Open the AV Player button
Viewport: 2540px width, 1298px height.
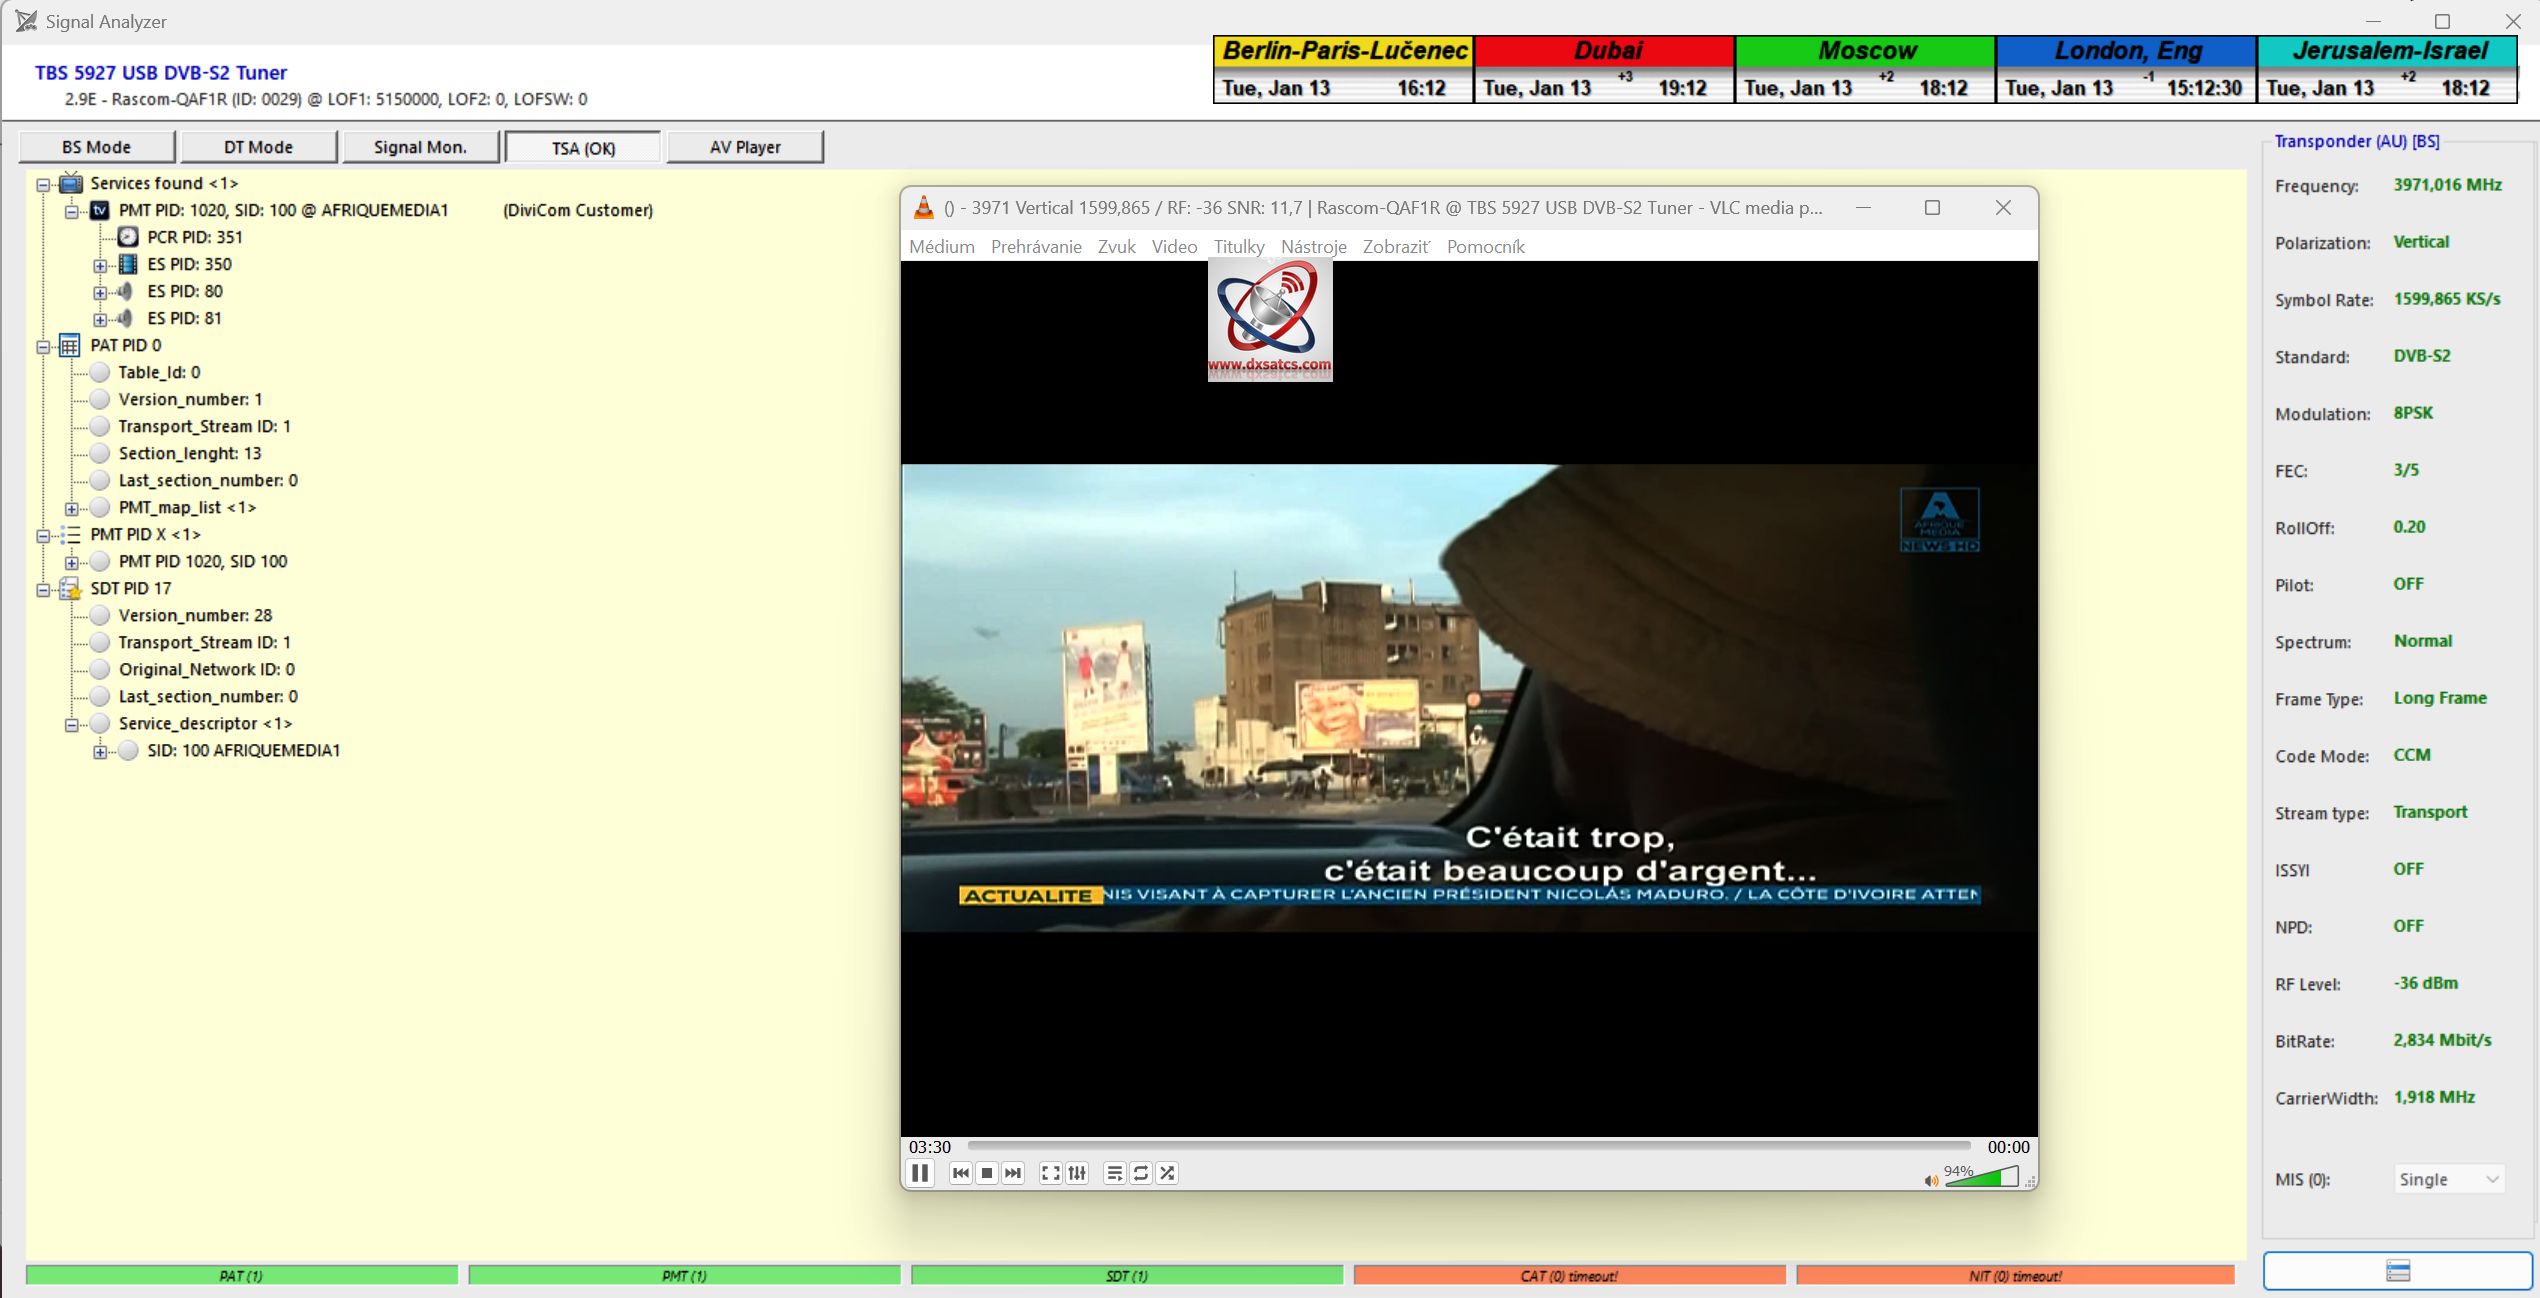tap(744, 147)
